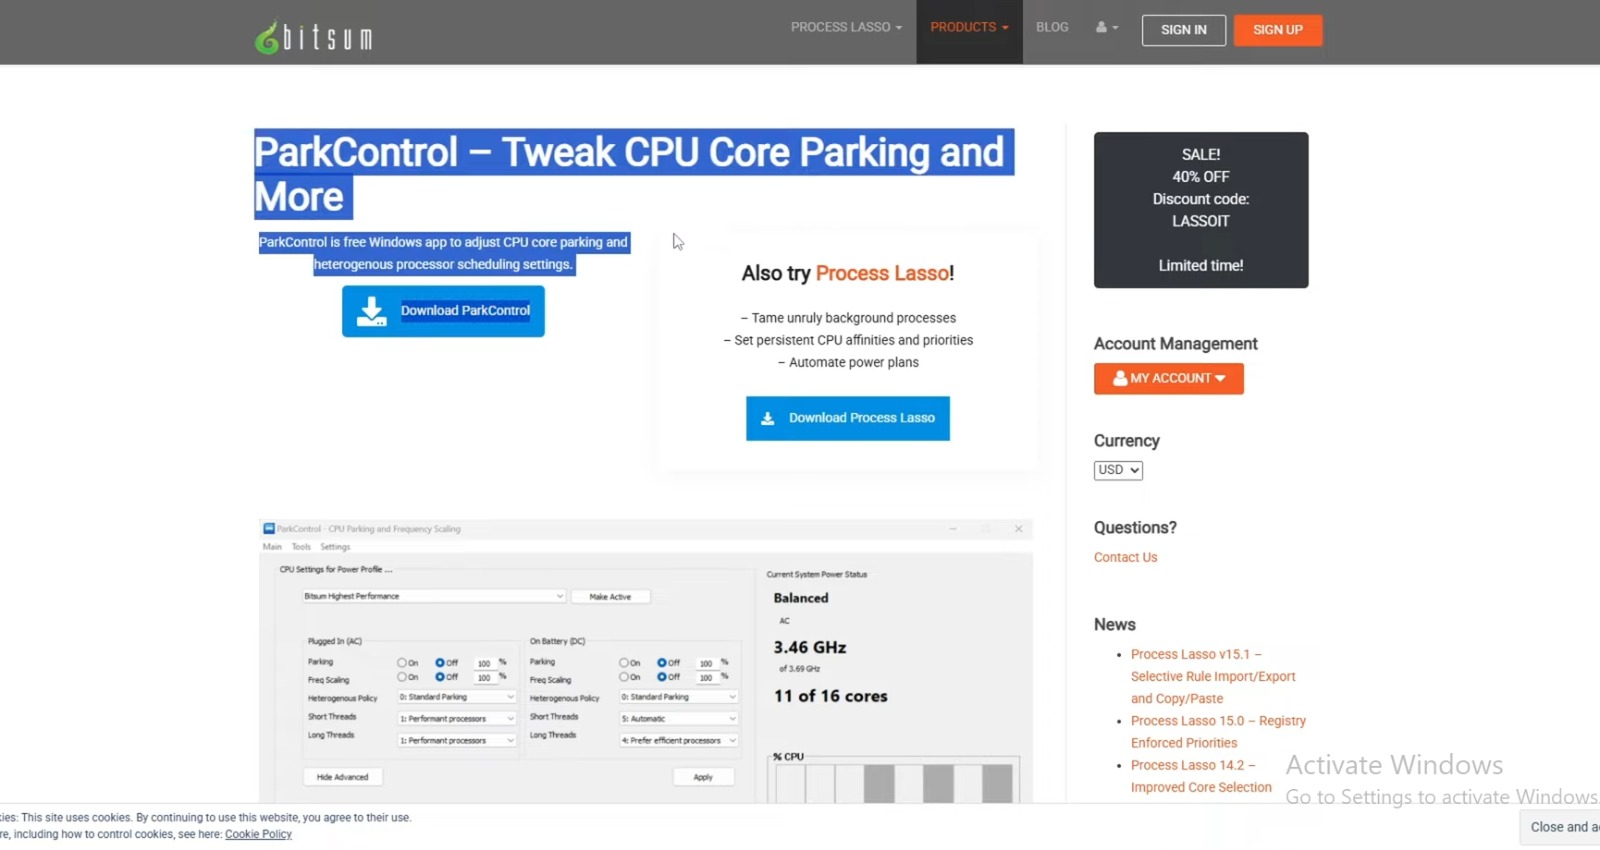This screenshot has height=850, width=1600.
Task: Click the 'ParkControl is free Windows app' description
Action: pyautogui.click(x=444, y=253)
